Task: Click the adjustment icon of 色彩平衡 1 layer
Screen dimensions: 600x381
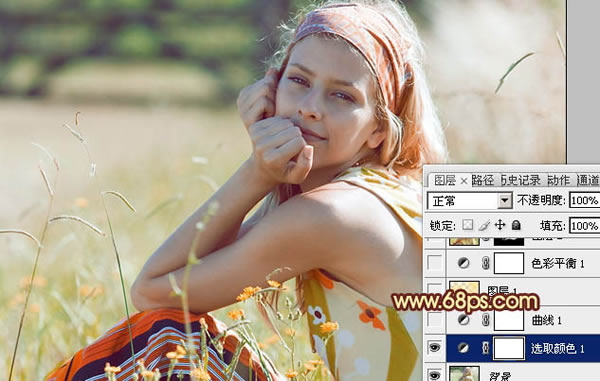Action: (463, 263)
